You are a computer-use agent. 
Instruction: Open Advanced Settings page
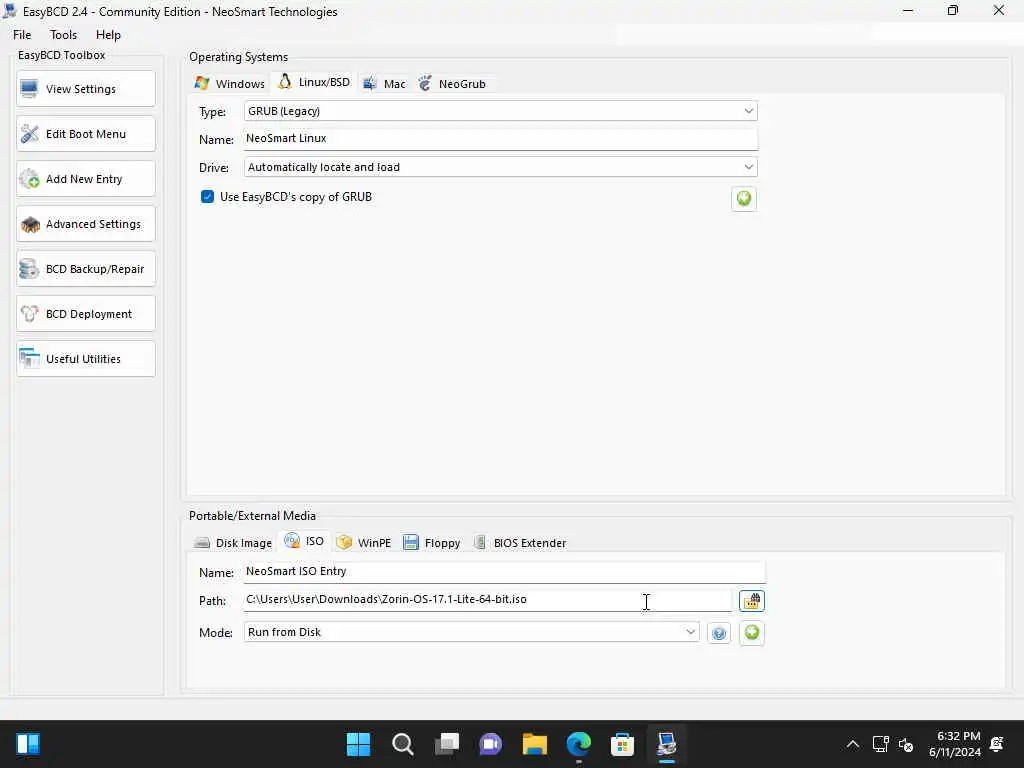coord(86,224)
